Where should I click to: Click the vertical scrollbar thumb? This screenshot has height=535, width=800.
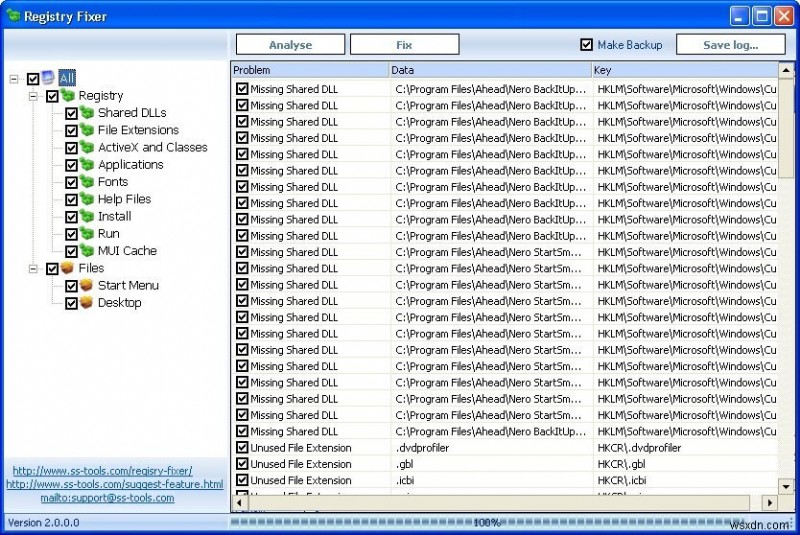[786, 128]
